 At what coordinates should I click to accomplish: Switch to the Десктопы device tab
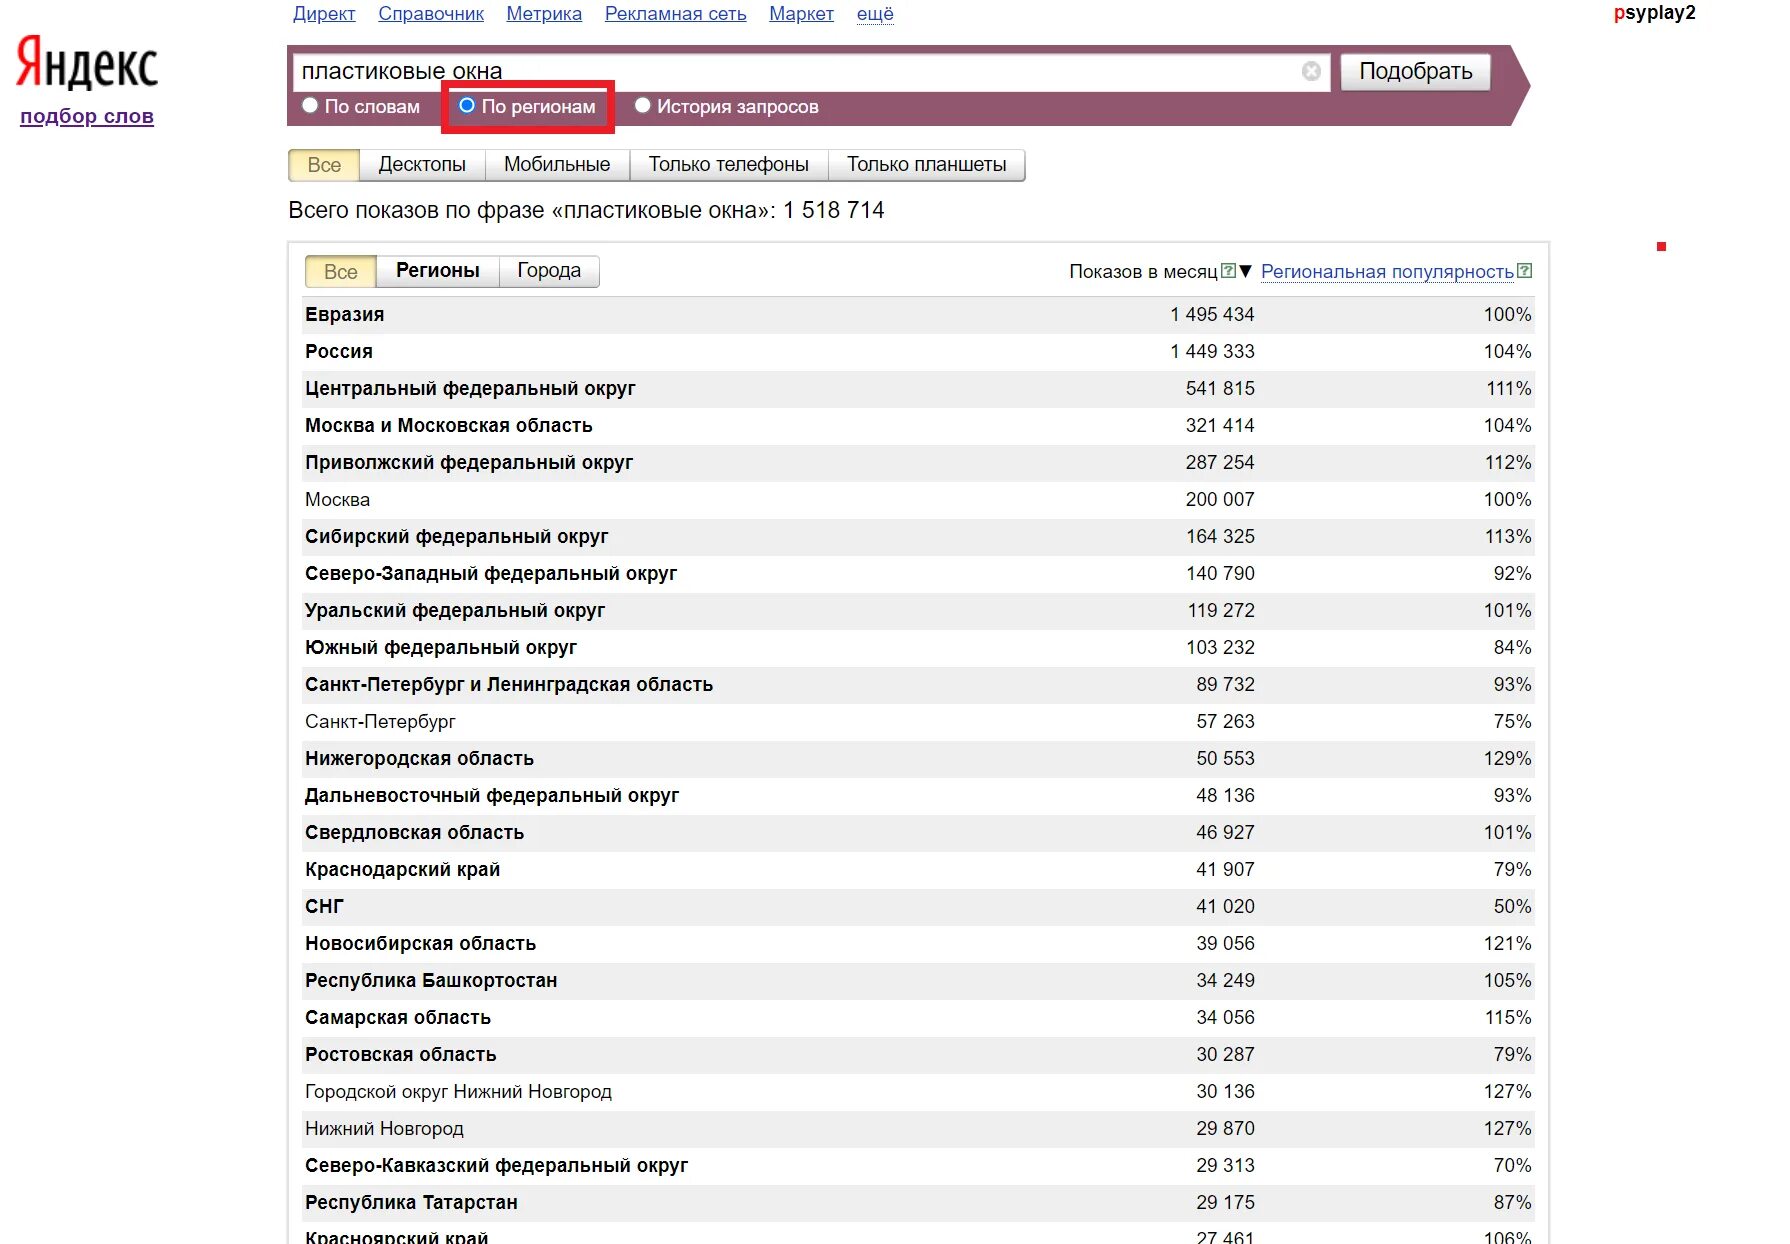point(422,165)
